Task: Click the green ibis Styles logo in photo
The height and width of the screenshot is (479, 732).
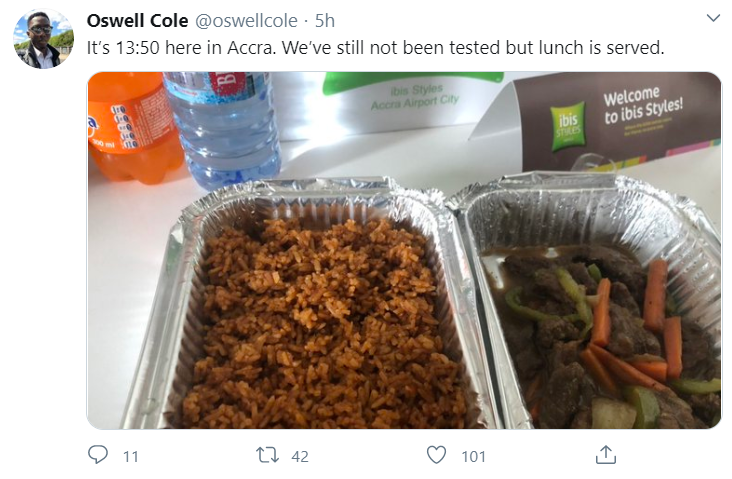Action: 568,127
